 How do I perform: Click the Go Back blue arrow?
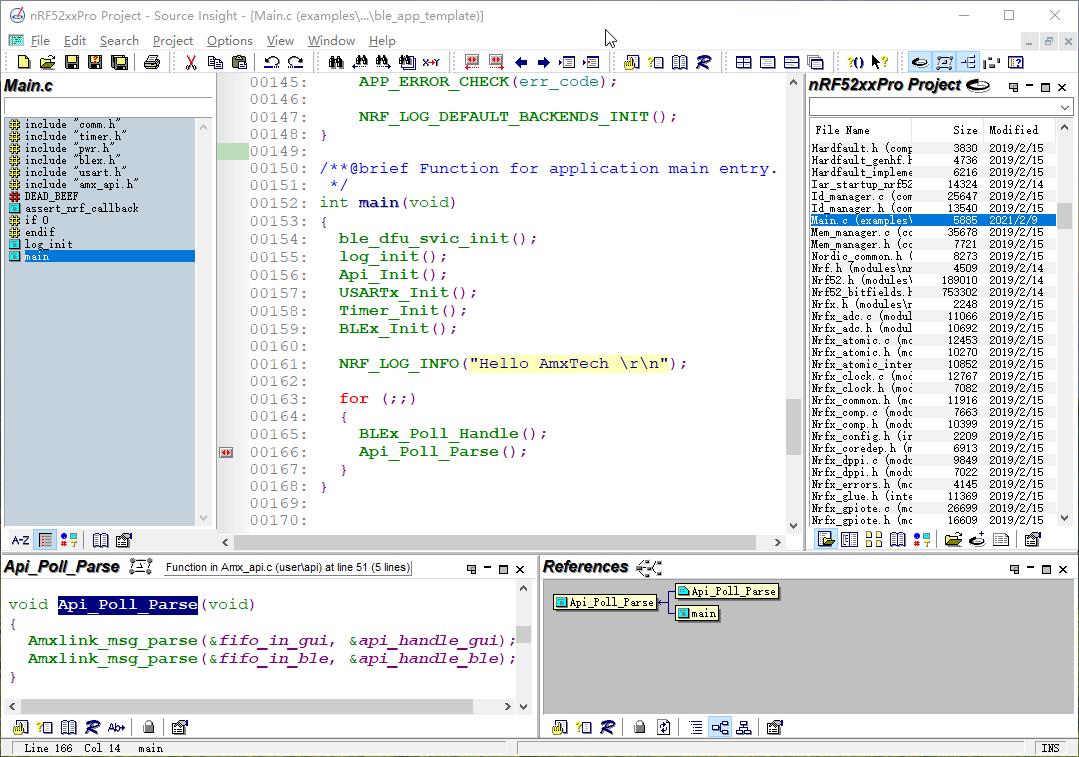coord(521,62)
